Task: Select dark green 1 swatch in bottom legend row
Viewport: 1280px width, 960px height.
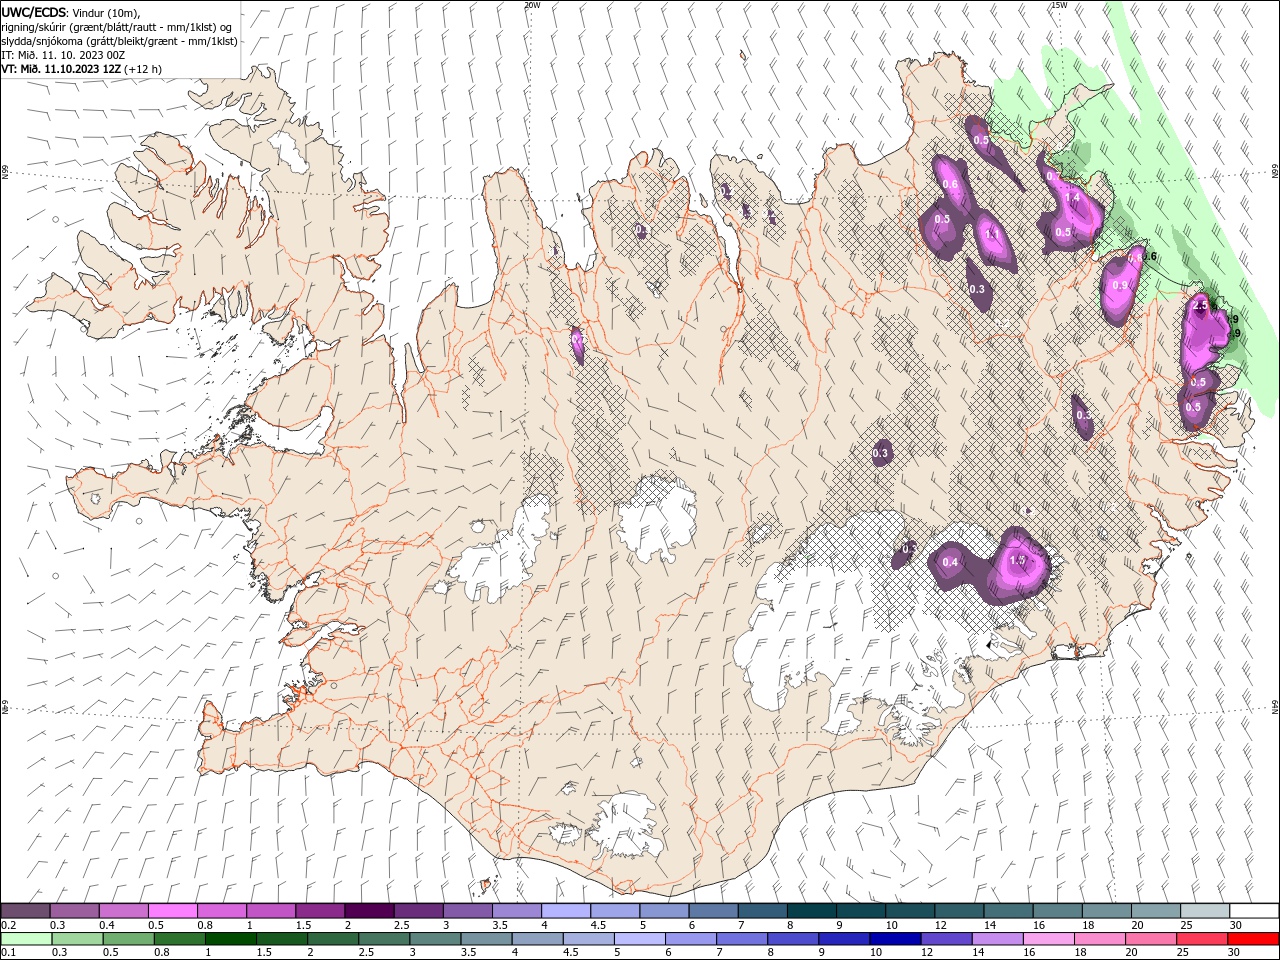Action: pos(230,938)
